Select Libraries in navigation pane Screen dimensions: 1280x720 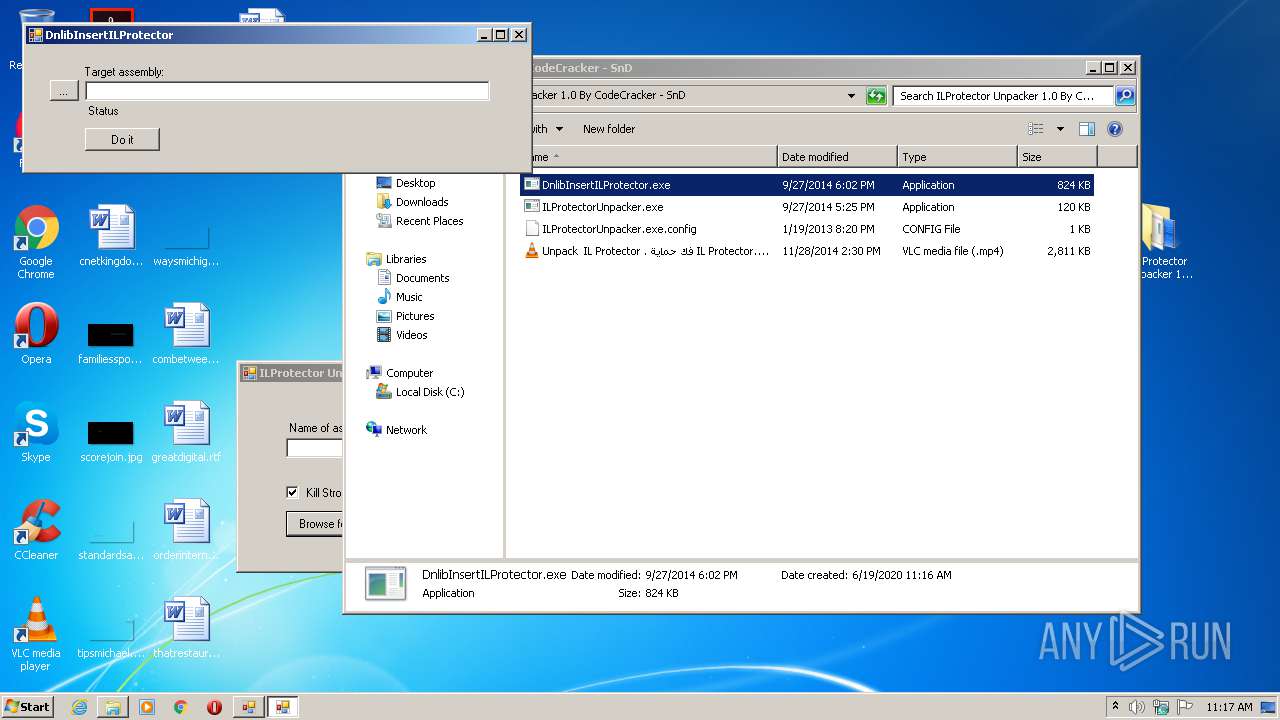(x=406, y=259)
